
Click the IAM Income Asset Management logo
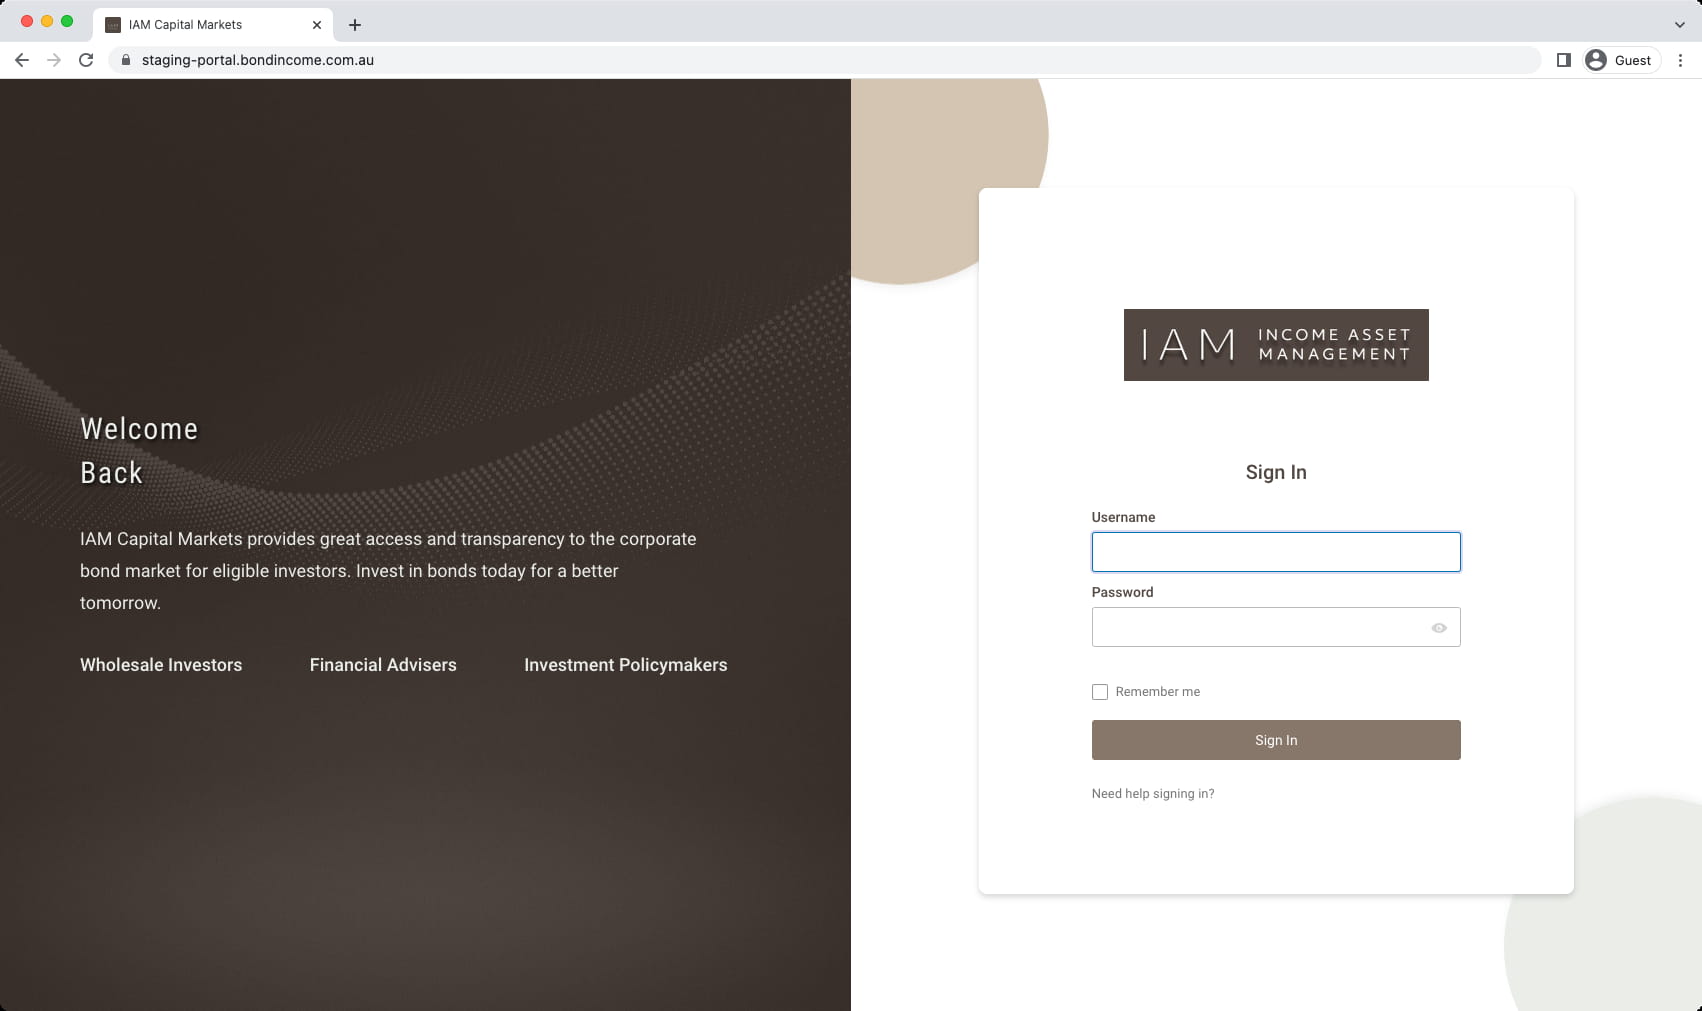tap(1276, 345)
